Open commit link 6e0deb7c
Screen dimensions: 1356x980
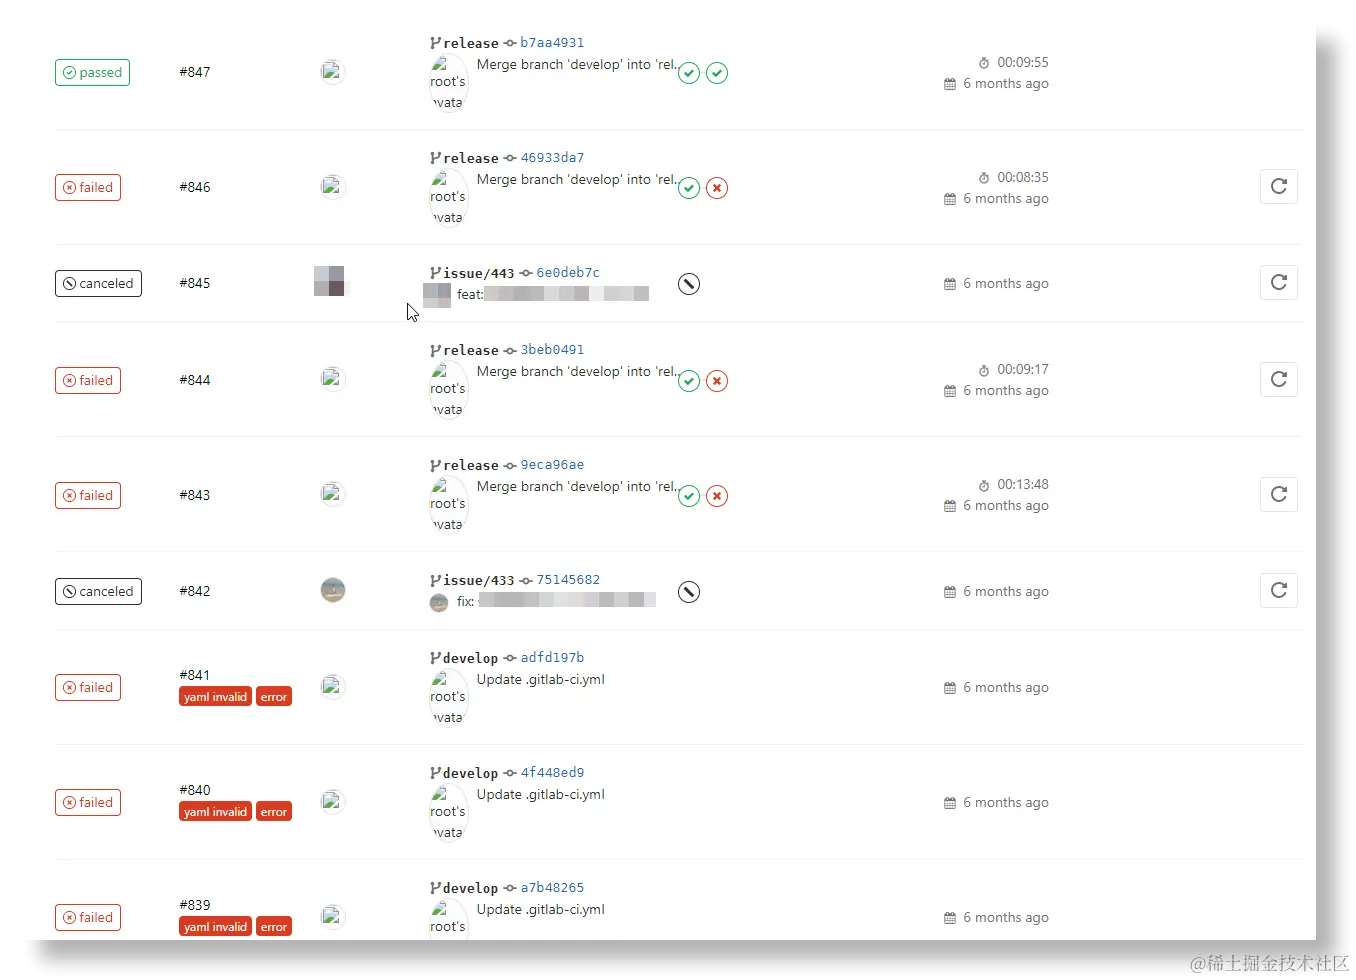pos(568,273)
